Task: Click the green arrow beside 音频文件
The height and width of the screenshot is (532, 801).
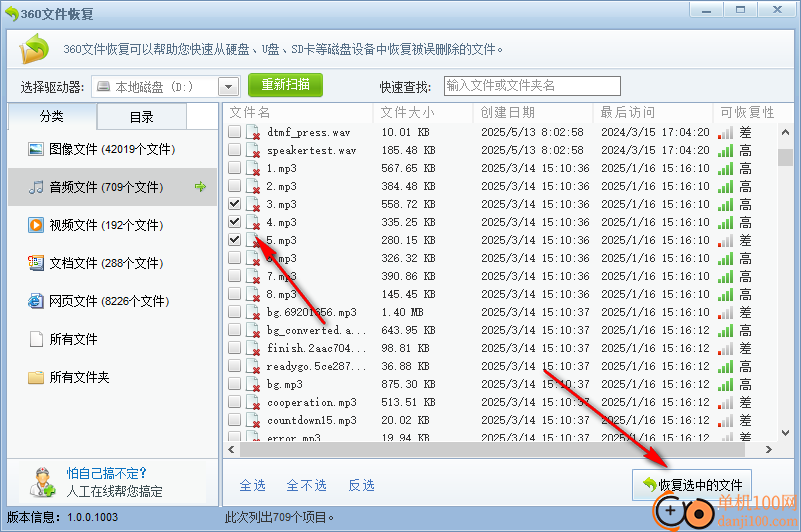Action: [200, 187]
